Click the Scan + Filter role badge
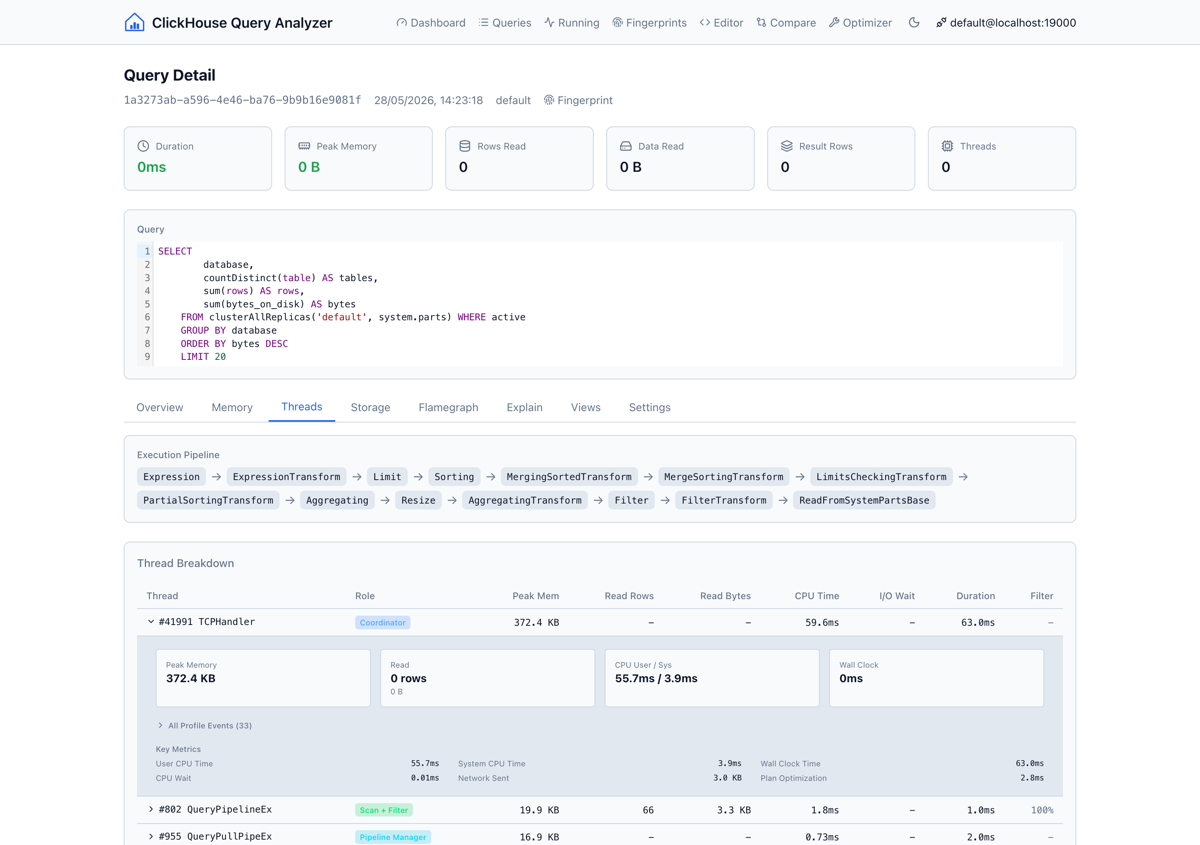Image resolution: width=1200 pixels, height=845 pixels. pos(384,810)
